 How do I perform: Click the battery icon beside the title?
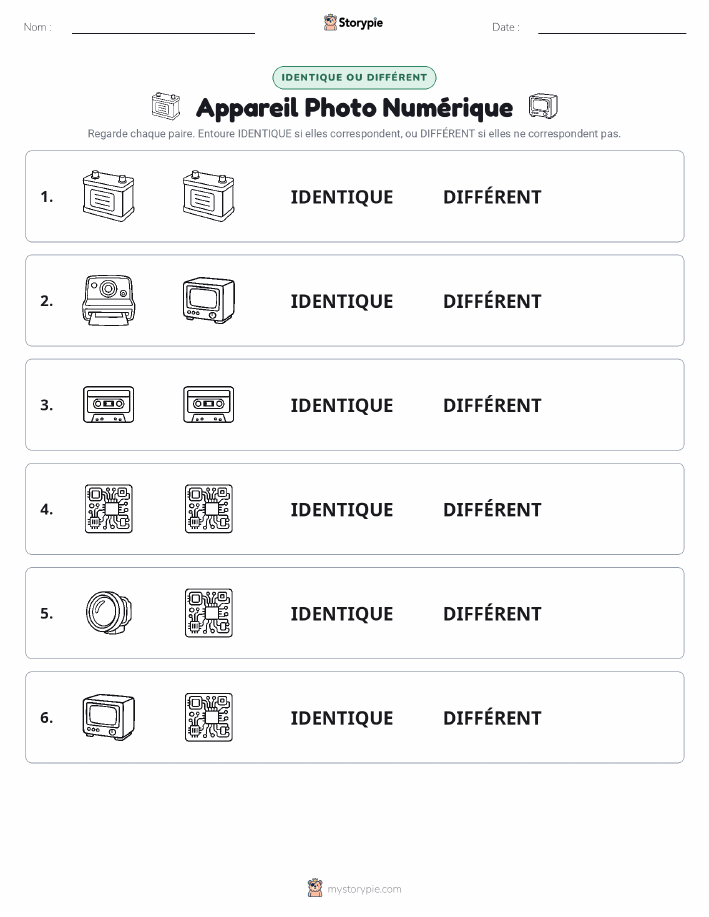[166, 106]
